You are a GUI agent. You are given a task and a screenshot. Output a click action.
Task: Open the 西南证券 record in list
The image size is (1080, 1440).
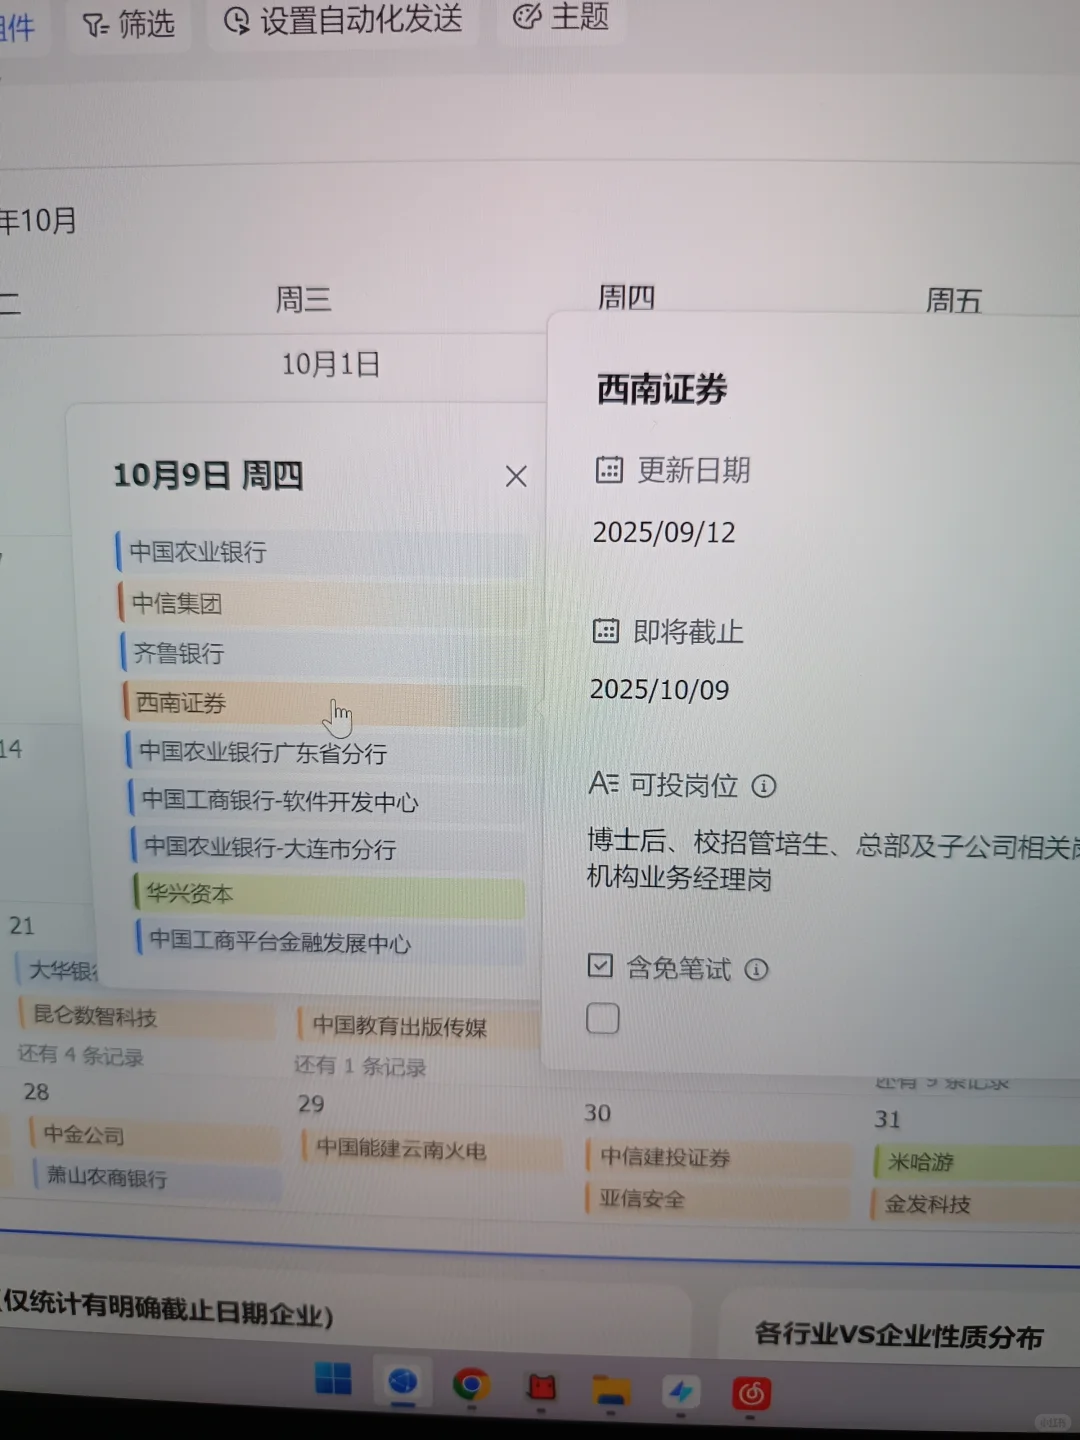coord(324,702)
